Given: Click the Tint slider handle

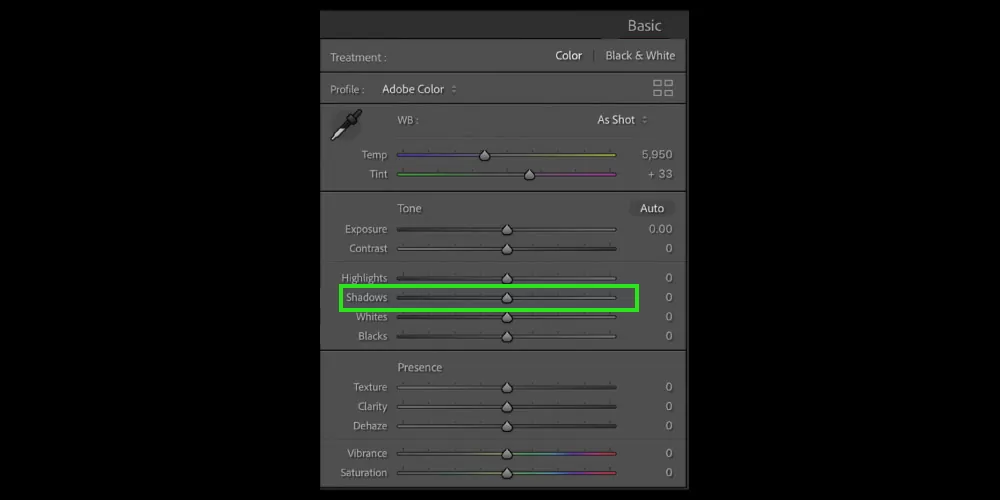Looking at the screenshot, I should tap(529, 175).
